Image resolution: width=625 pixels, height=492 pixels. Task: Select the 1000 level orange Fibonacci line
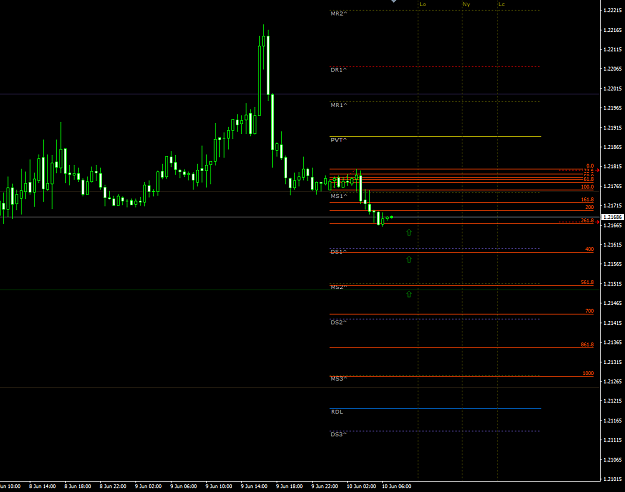pyautogui.click(x=462, y=376)
